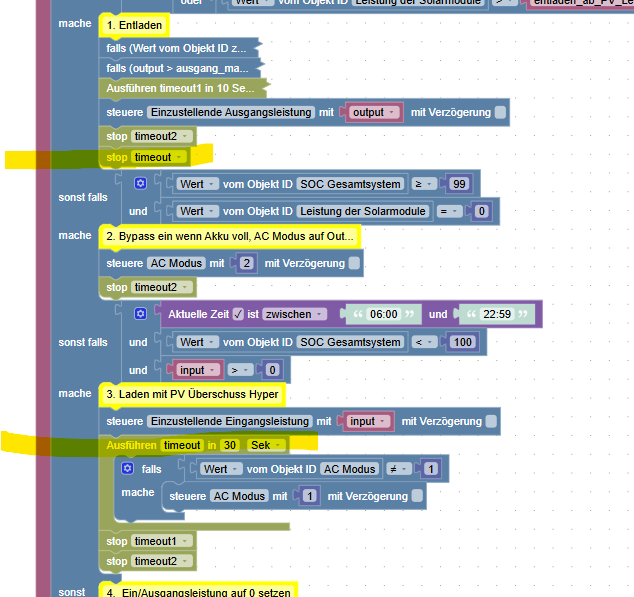Edit the number 100 value
Viewport: 634px width, 597px height.
(463, 342)
